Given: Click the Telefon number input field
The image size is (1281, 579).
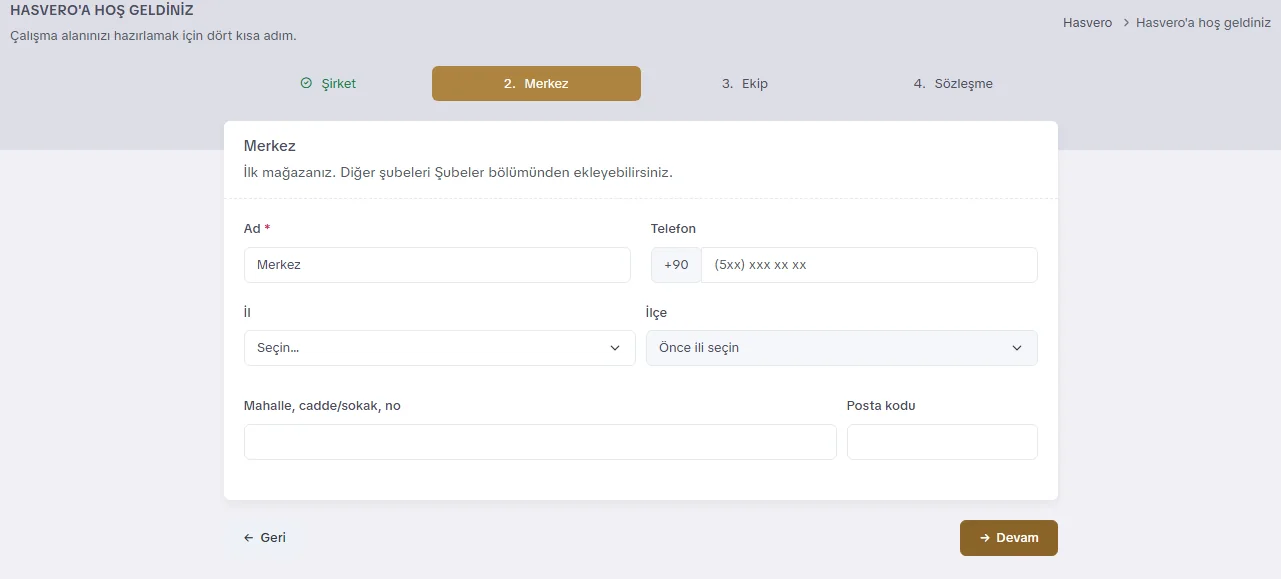Looking at the screenshot, I should [869, 265].
